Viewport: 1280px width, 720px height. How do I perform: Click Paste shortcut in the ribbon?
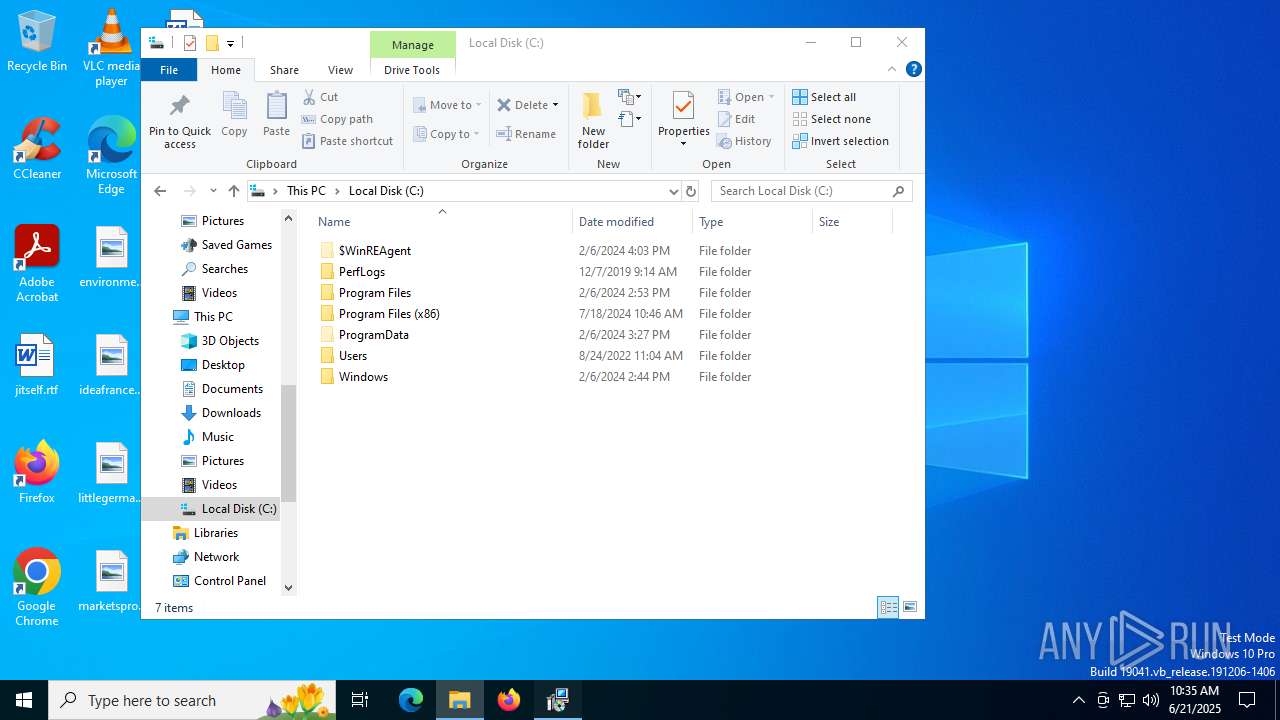(x=348, y=141)
